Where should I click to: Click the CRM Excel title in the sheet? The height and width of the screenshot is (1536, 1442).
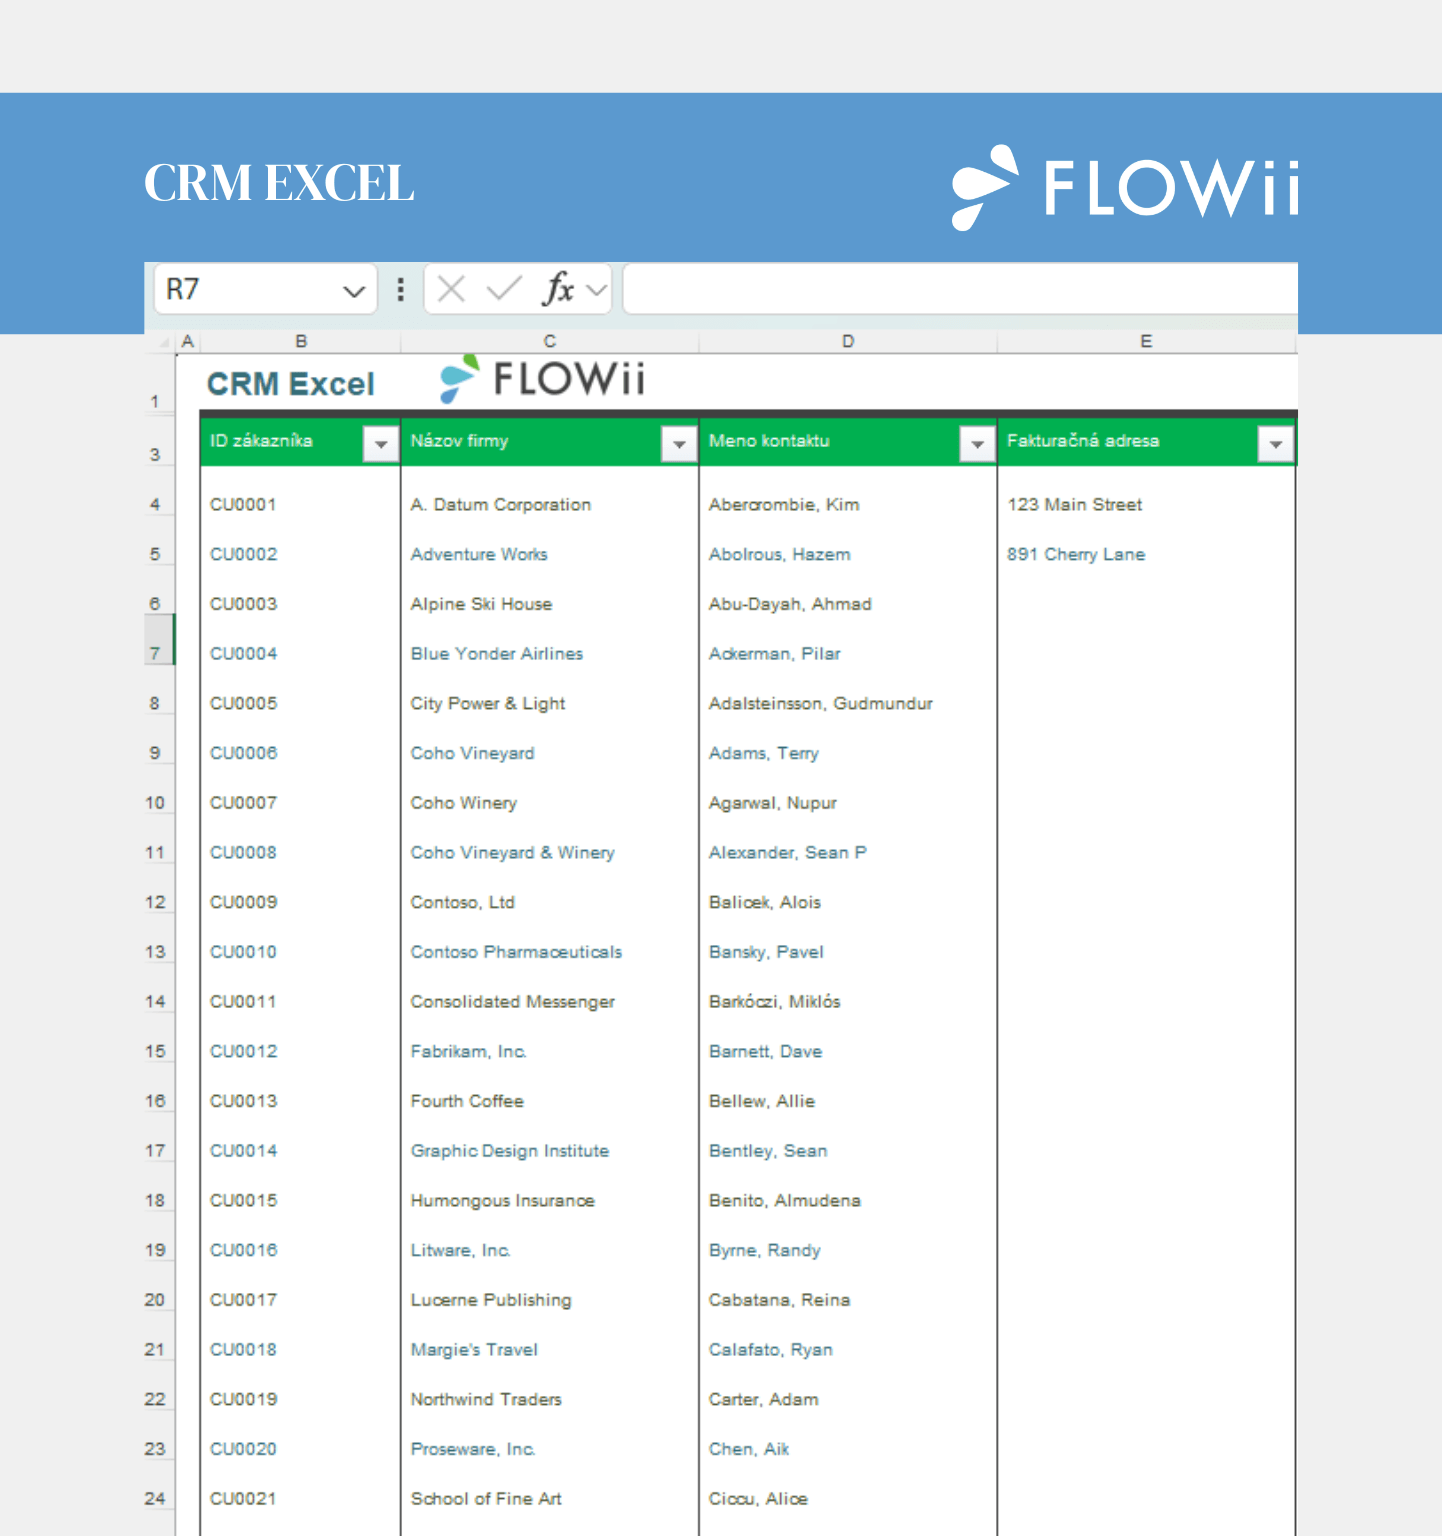[x=290, y=384]
